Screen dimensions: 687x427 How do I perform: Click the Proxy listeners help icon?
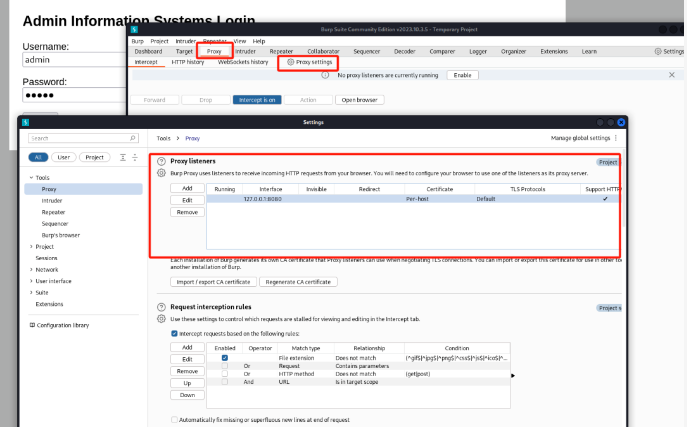coord(161,161)
